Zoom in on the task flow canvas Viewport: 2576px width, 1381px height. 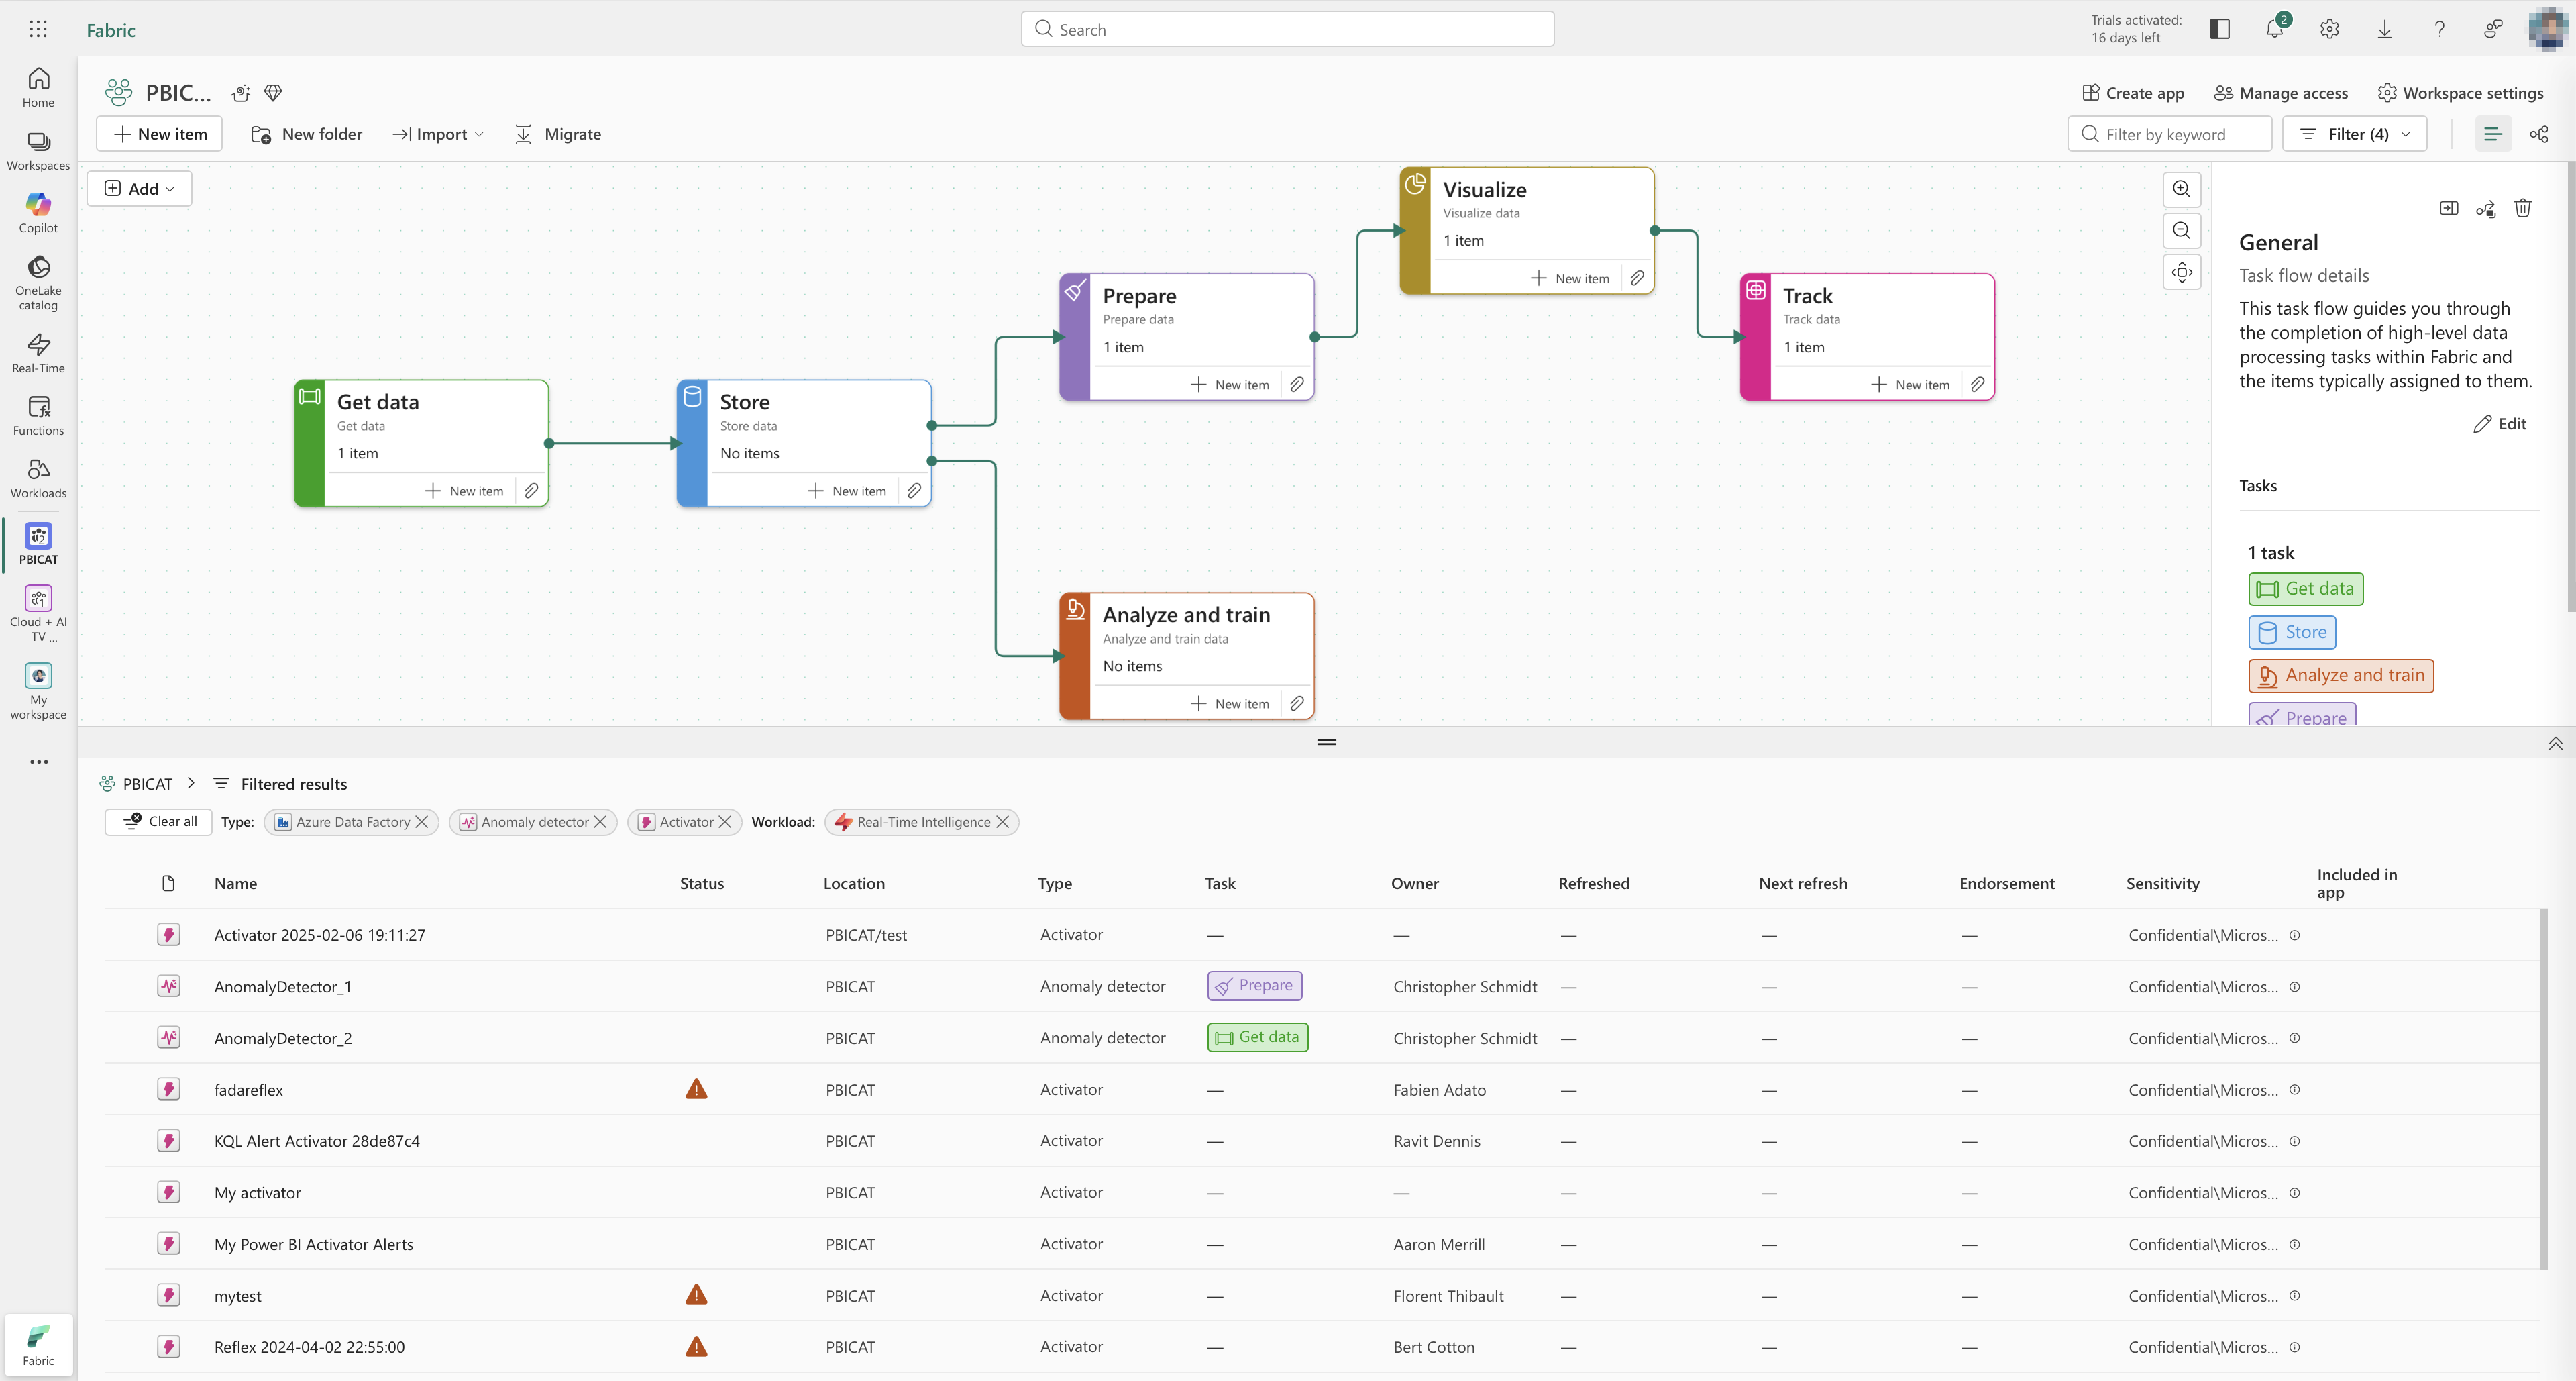point(2181,189)
